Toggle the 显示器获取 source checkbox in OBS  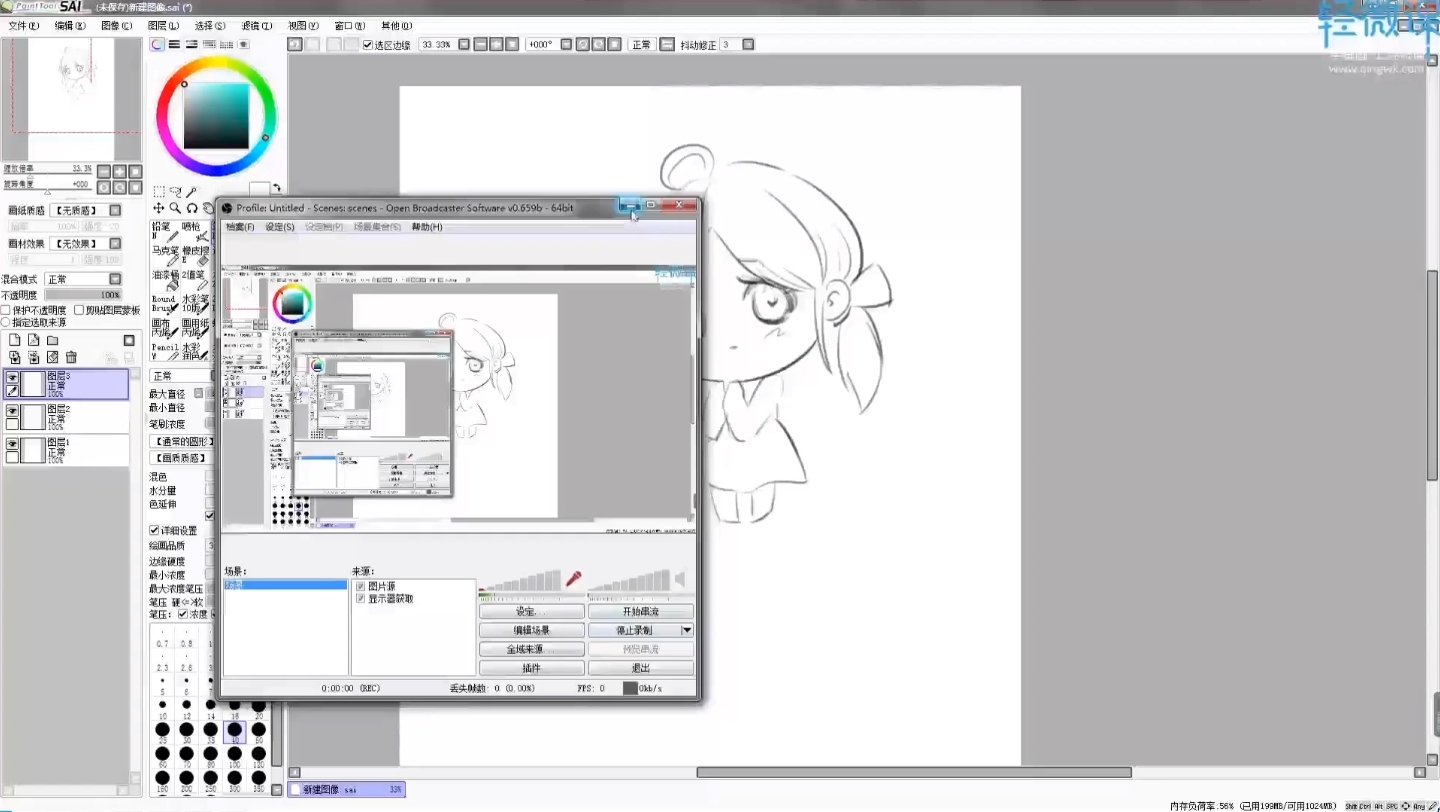(x=361, y=598)
